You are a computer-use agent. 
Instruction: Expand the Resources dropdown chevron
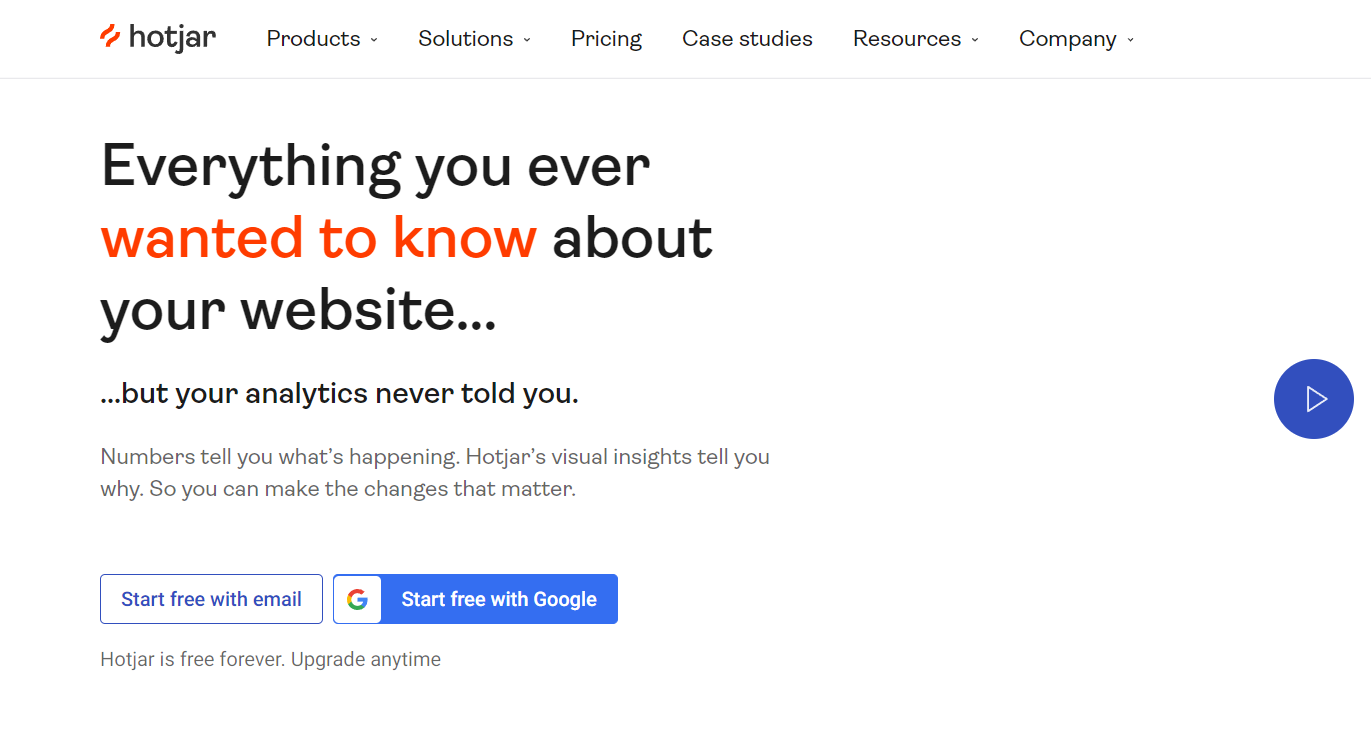975,40
